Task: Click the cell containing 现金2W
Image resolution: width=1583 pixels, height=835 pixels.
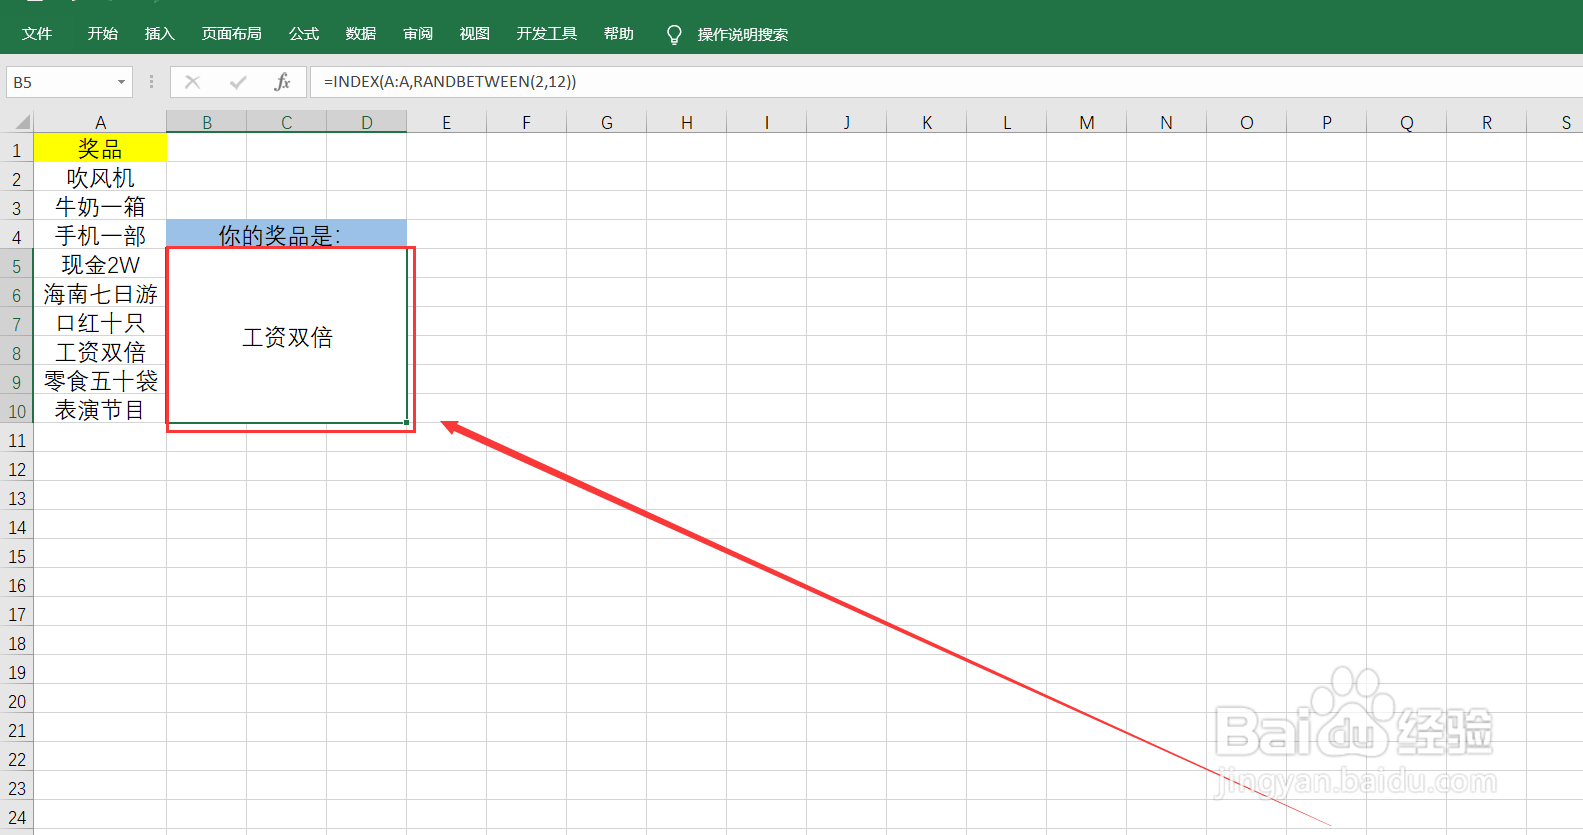Action: [x=100, y=264]
